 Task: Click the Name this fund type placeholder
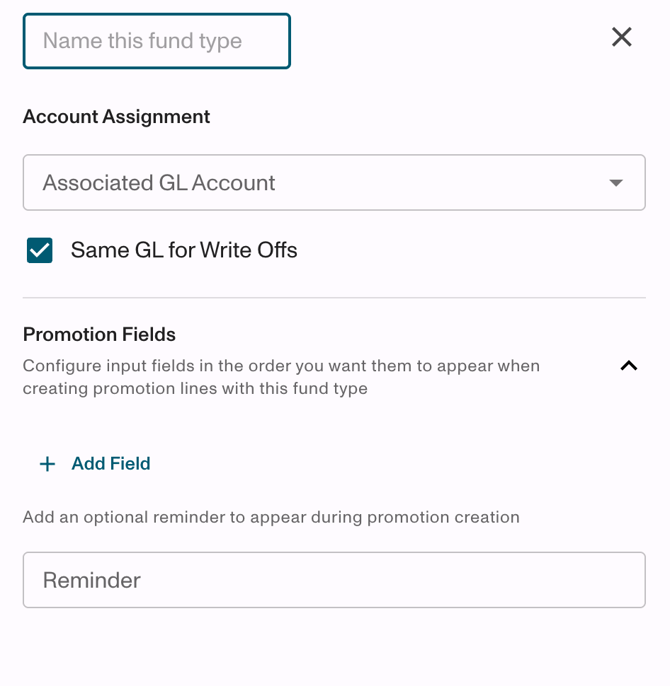142,41
